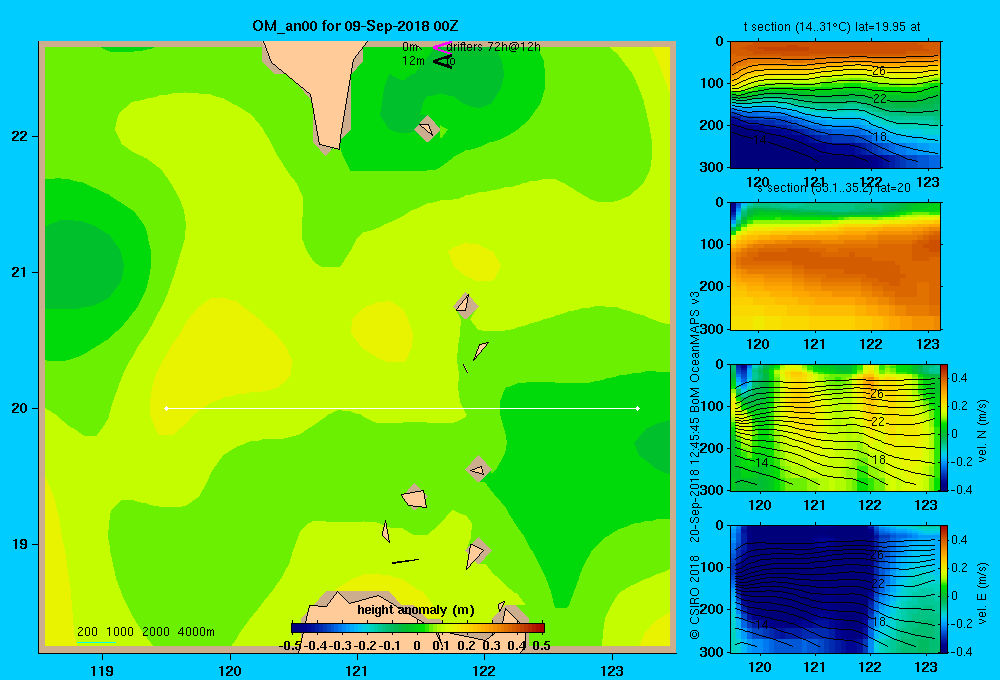Click the '14' contour label in temperature section
This screenshot has height=680, width=1000.
pos(760,140)
